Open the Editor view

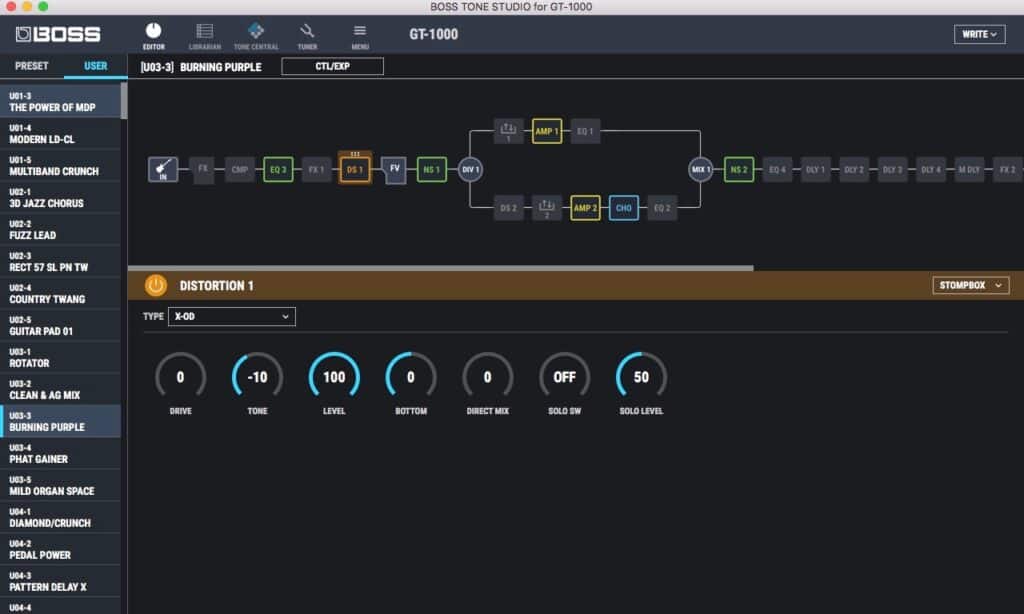(153, 35)
